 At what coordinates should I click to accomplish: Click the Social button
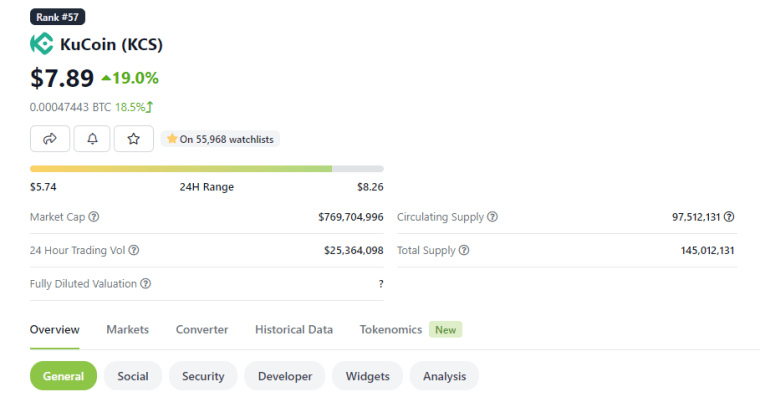133,376
